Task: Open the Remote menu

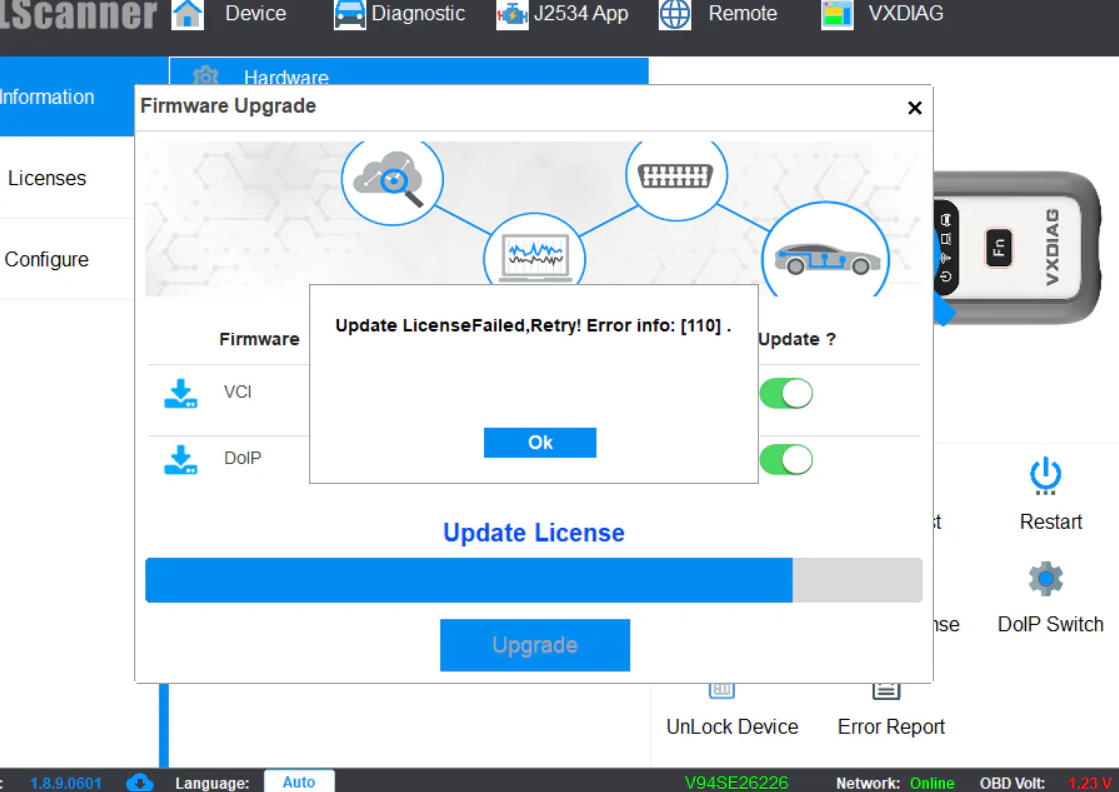Action: pyautogui.click(x=742, y=14)
